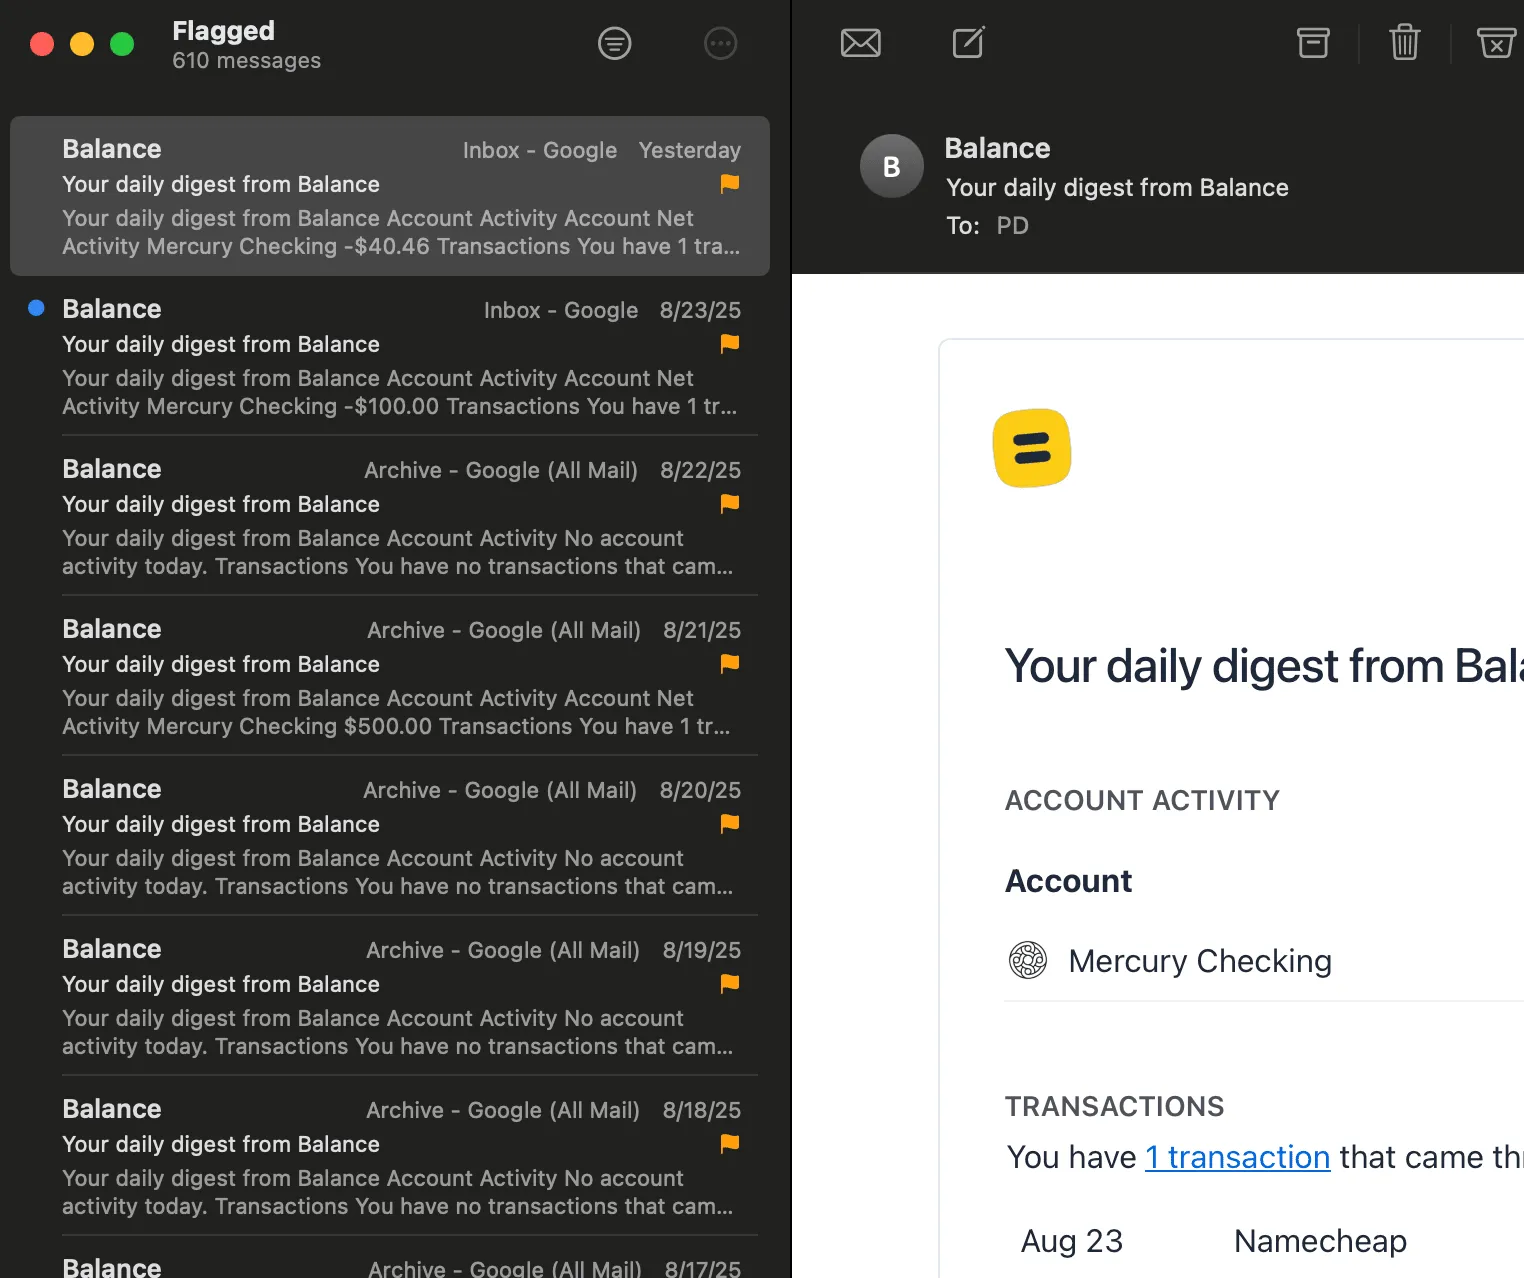Click the Mercury Checking account row
The image size is (1524, 1278).
[1198, 960]
